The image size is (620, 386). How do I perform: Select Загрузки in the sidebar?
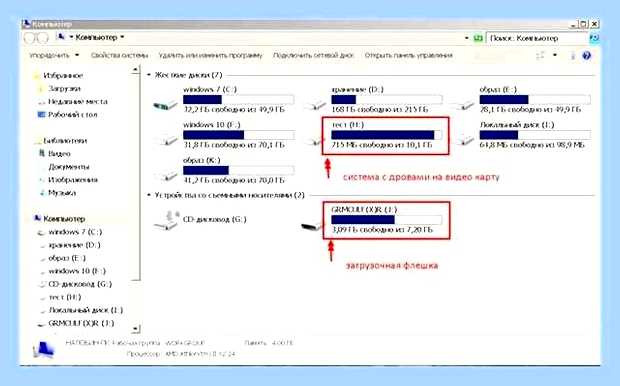click(x=64, y=89)
